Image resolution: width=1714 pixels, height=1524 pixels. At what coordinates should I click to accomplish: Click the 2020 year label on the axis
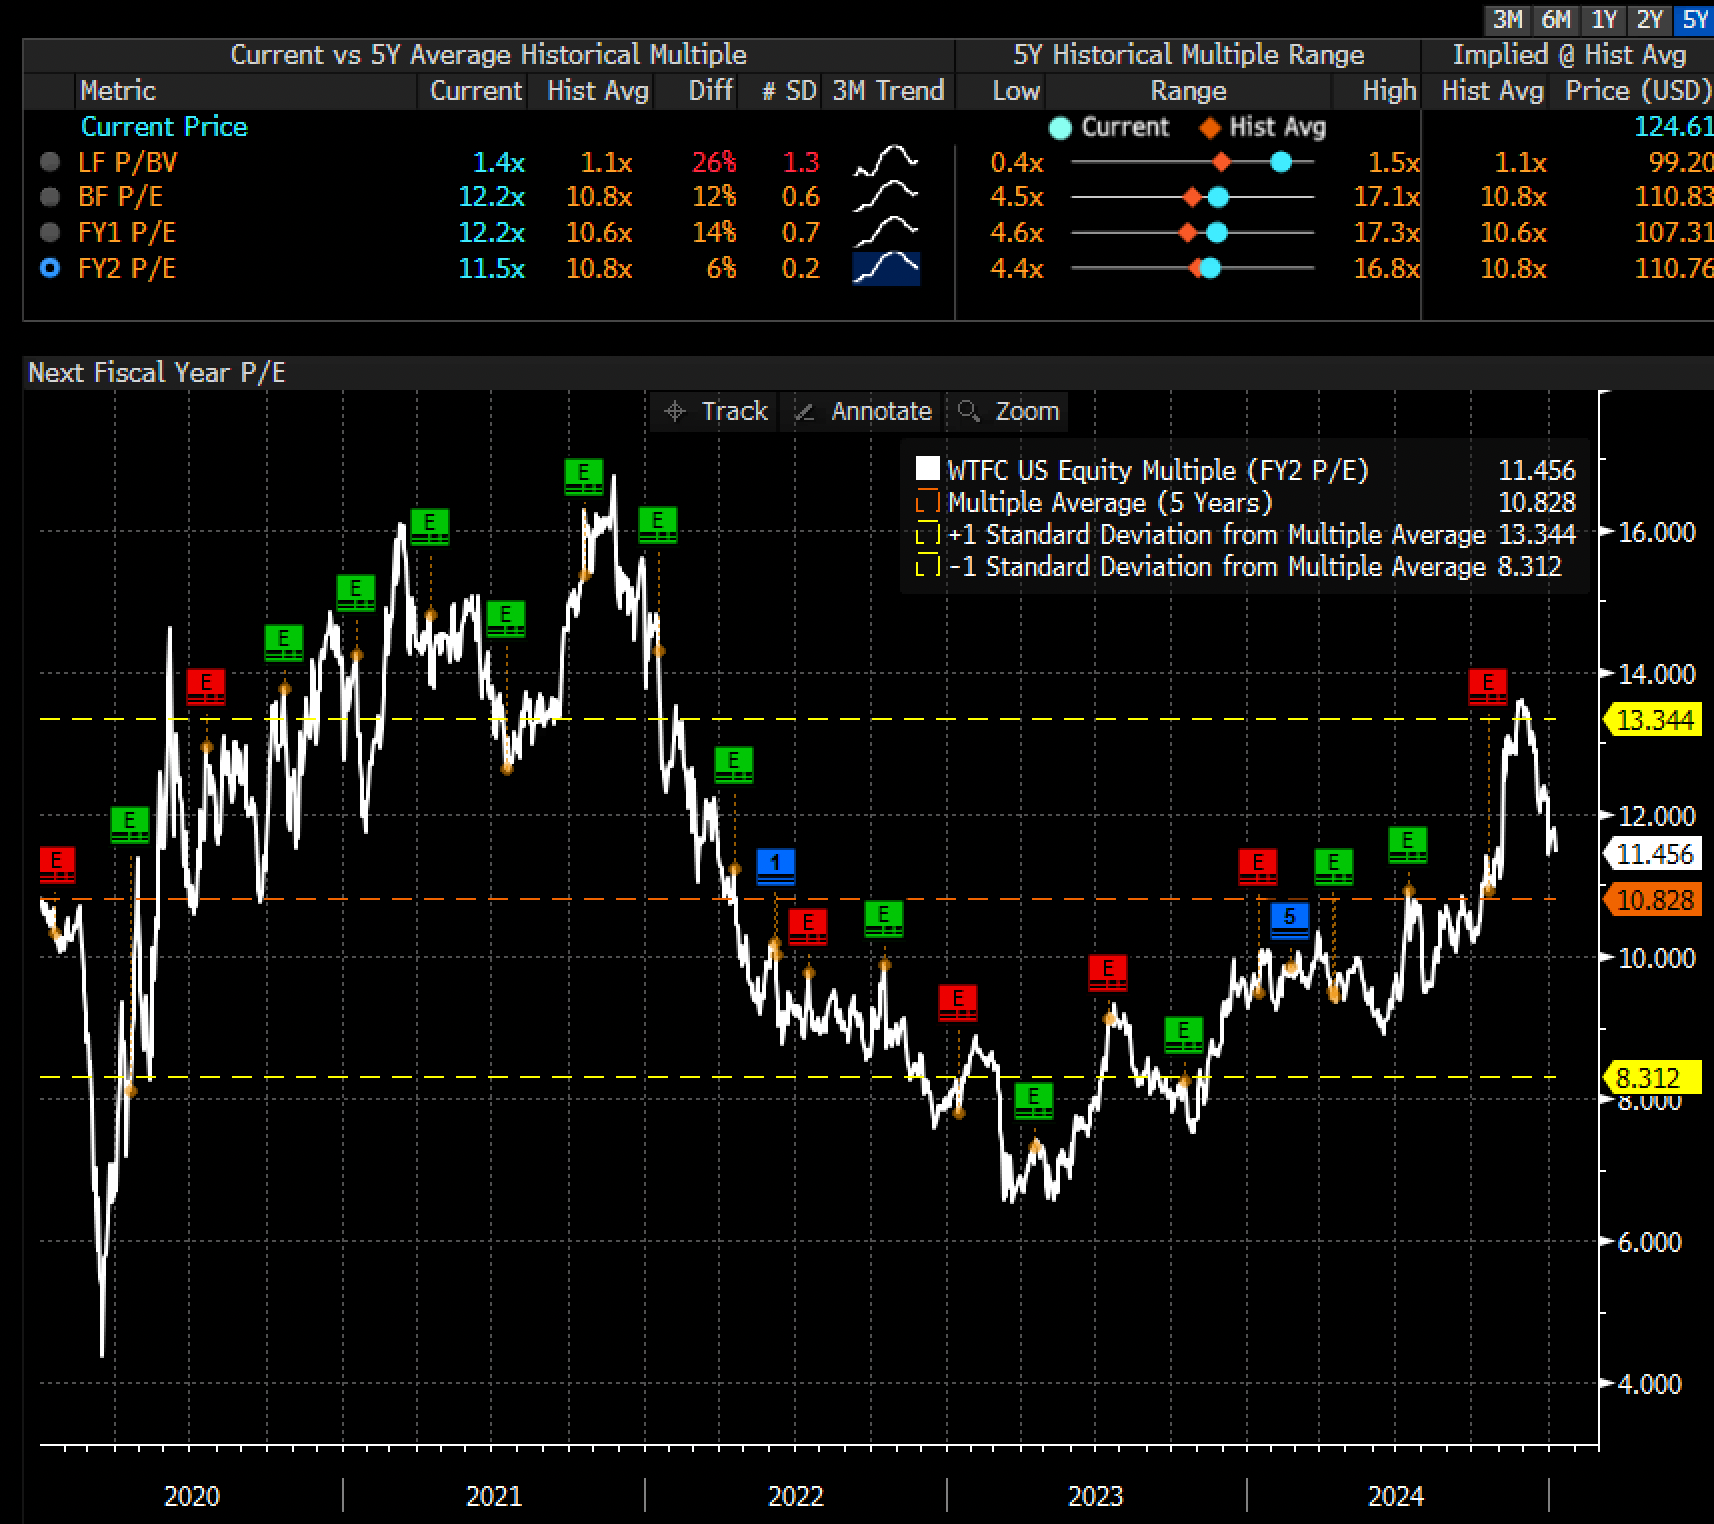click(x=191, y=1496)
